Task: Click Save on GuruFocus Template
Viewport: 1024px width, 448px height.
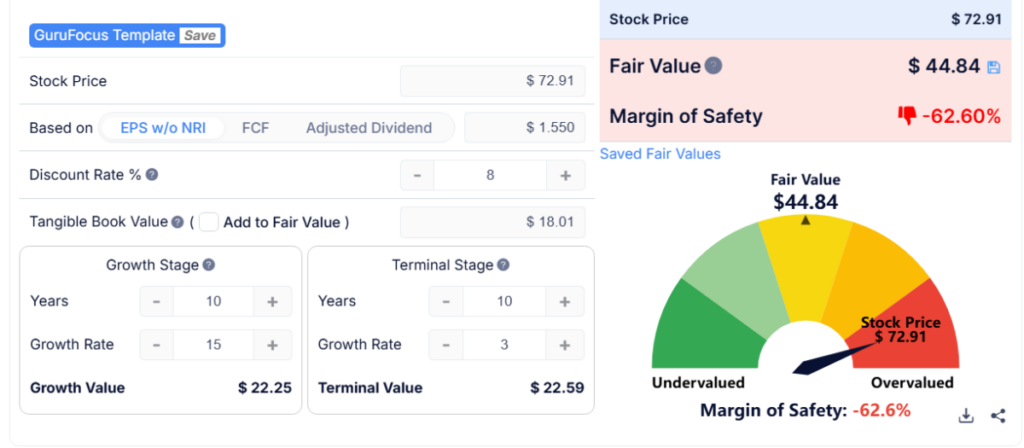Action: (198, 36)
